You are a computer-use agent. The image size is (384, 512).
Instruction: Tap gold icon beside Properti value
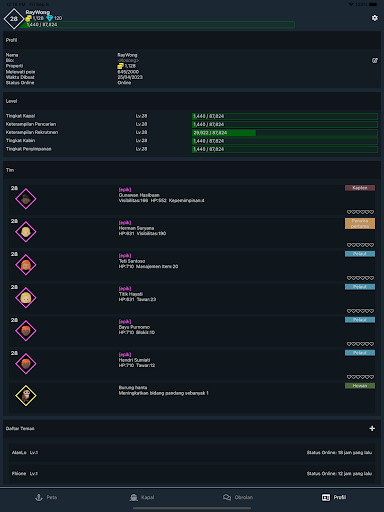[120, 66]
